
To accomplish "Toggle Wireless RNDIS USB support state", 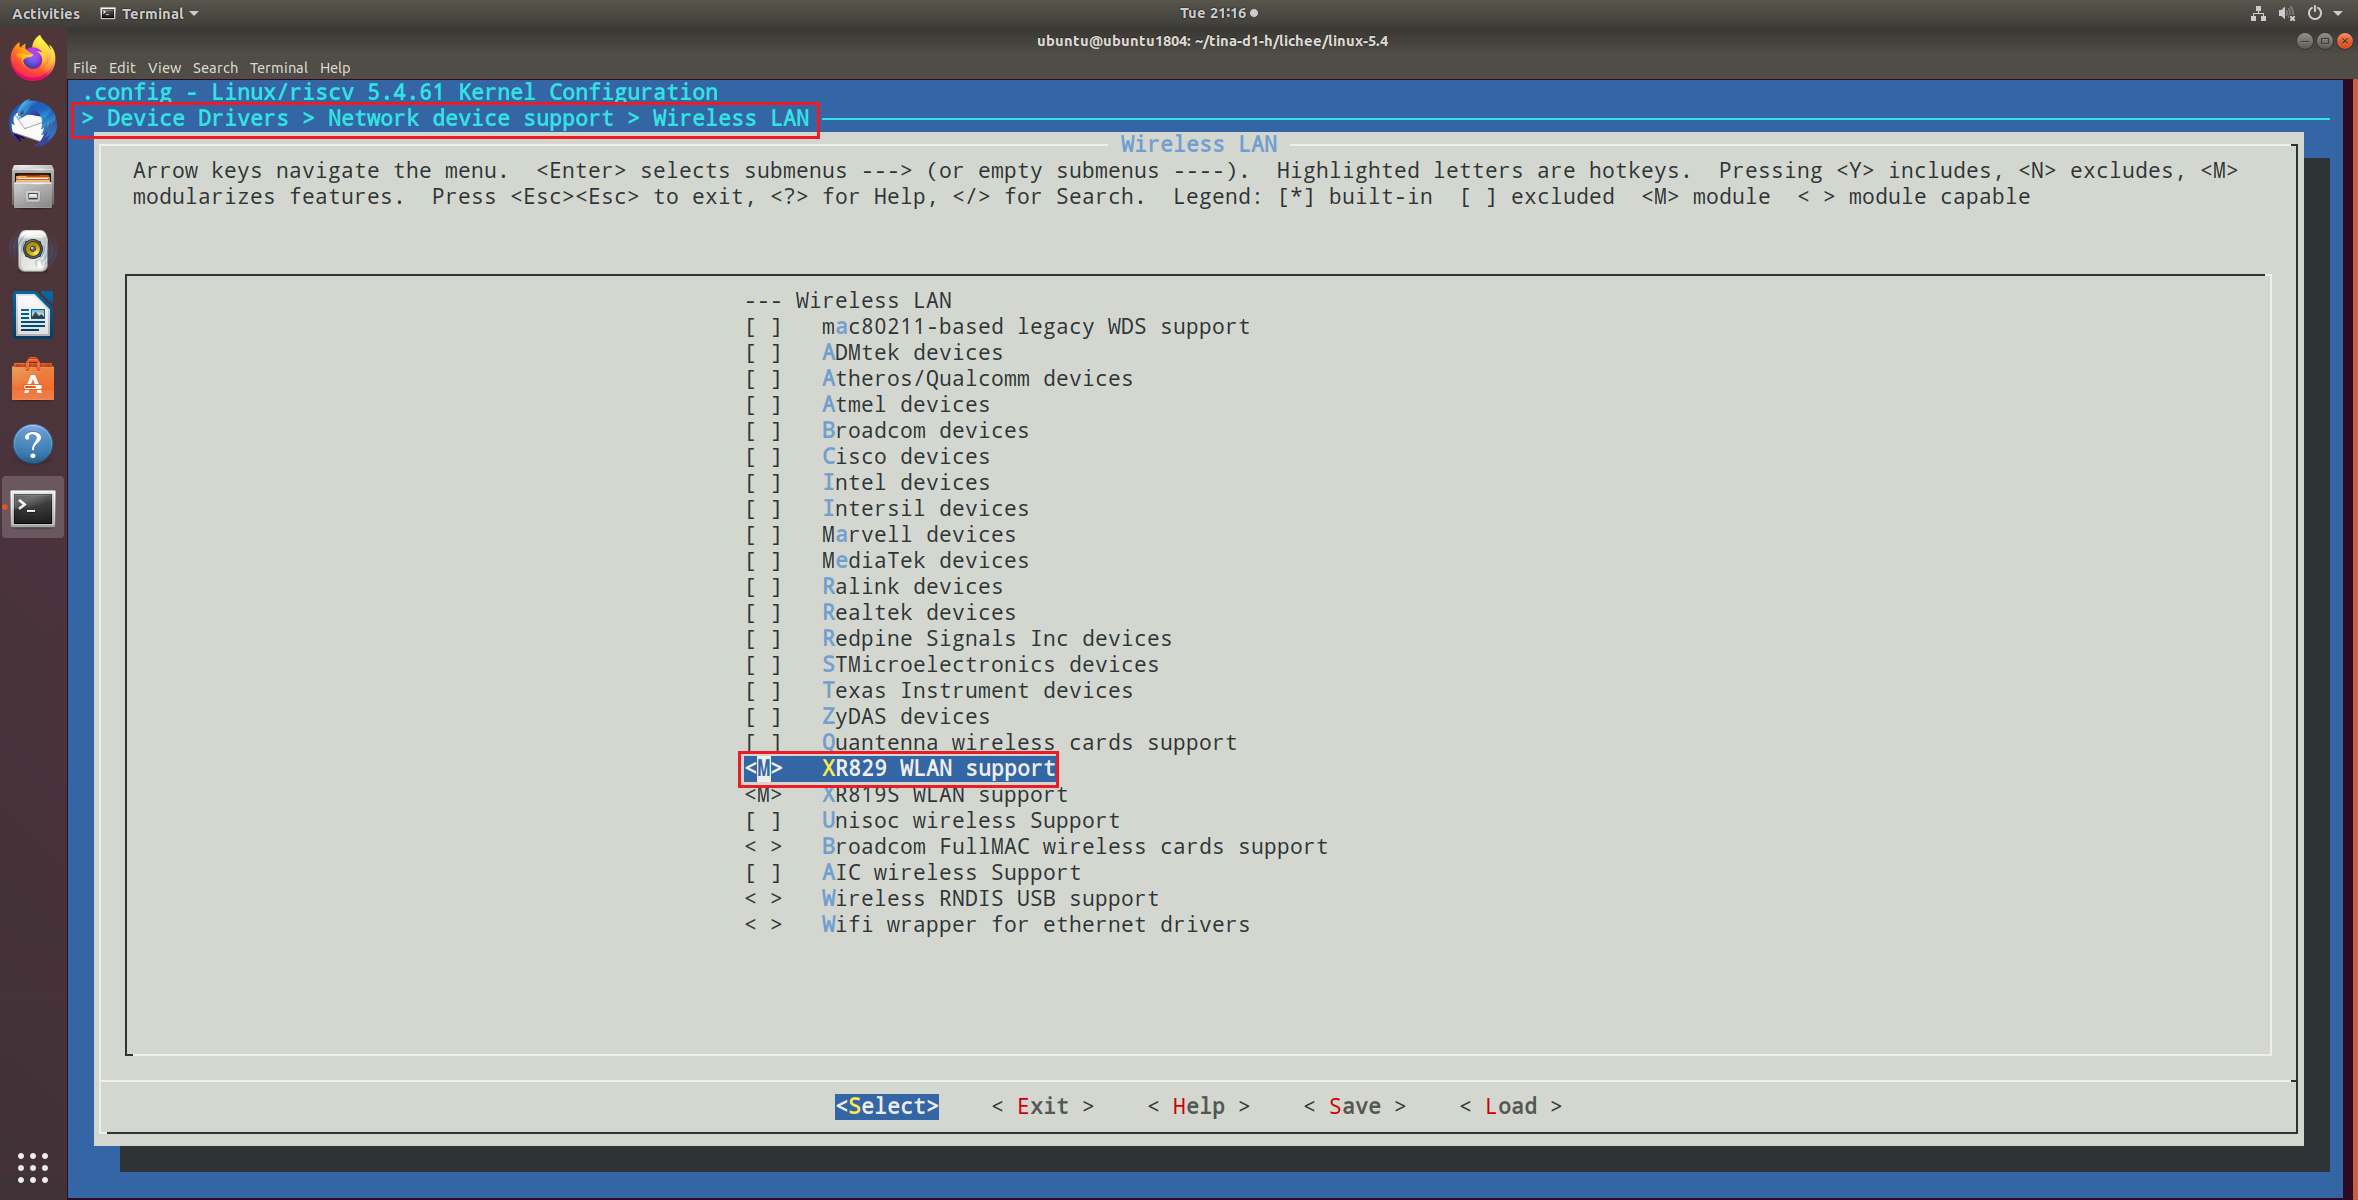I will 763,899.
